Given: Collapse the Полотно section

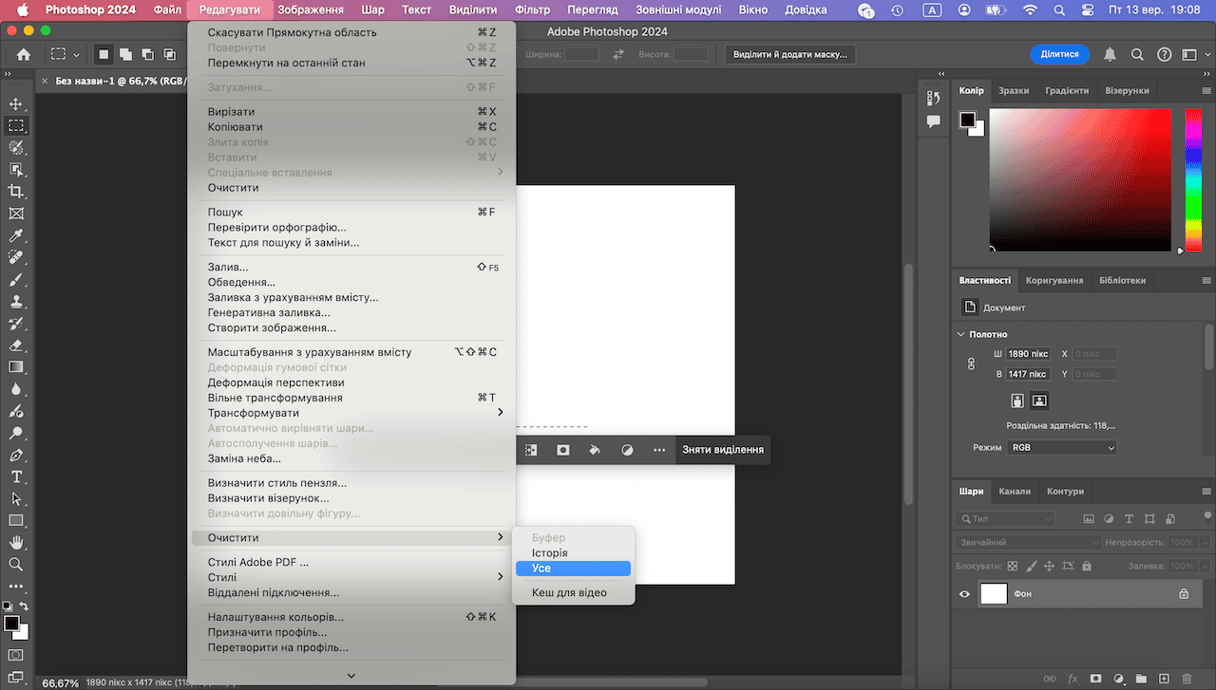Looking at the screenshot, I should [962, 334].
